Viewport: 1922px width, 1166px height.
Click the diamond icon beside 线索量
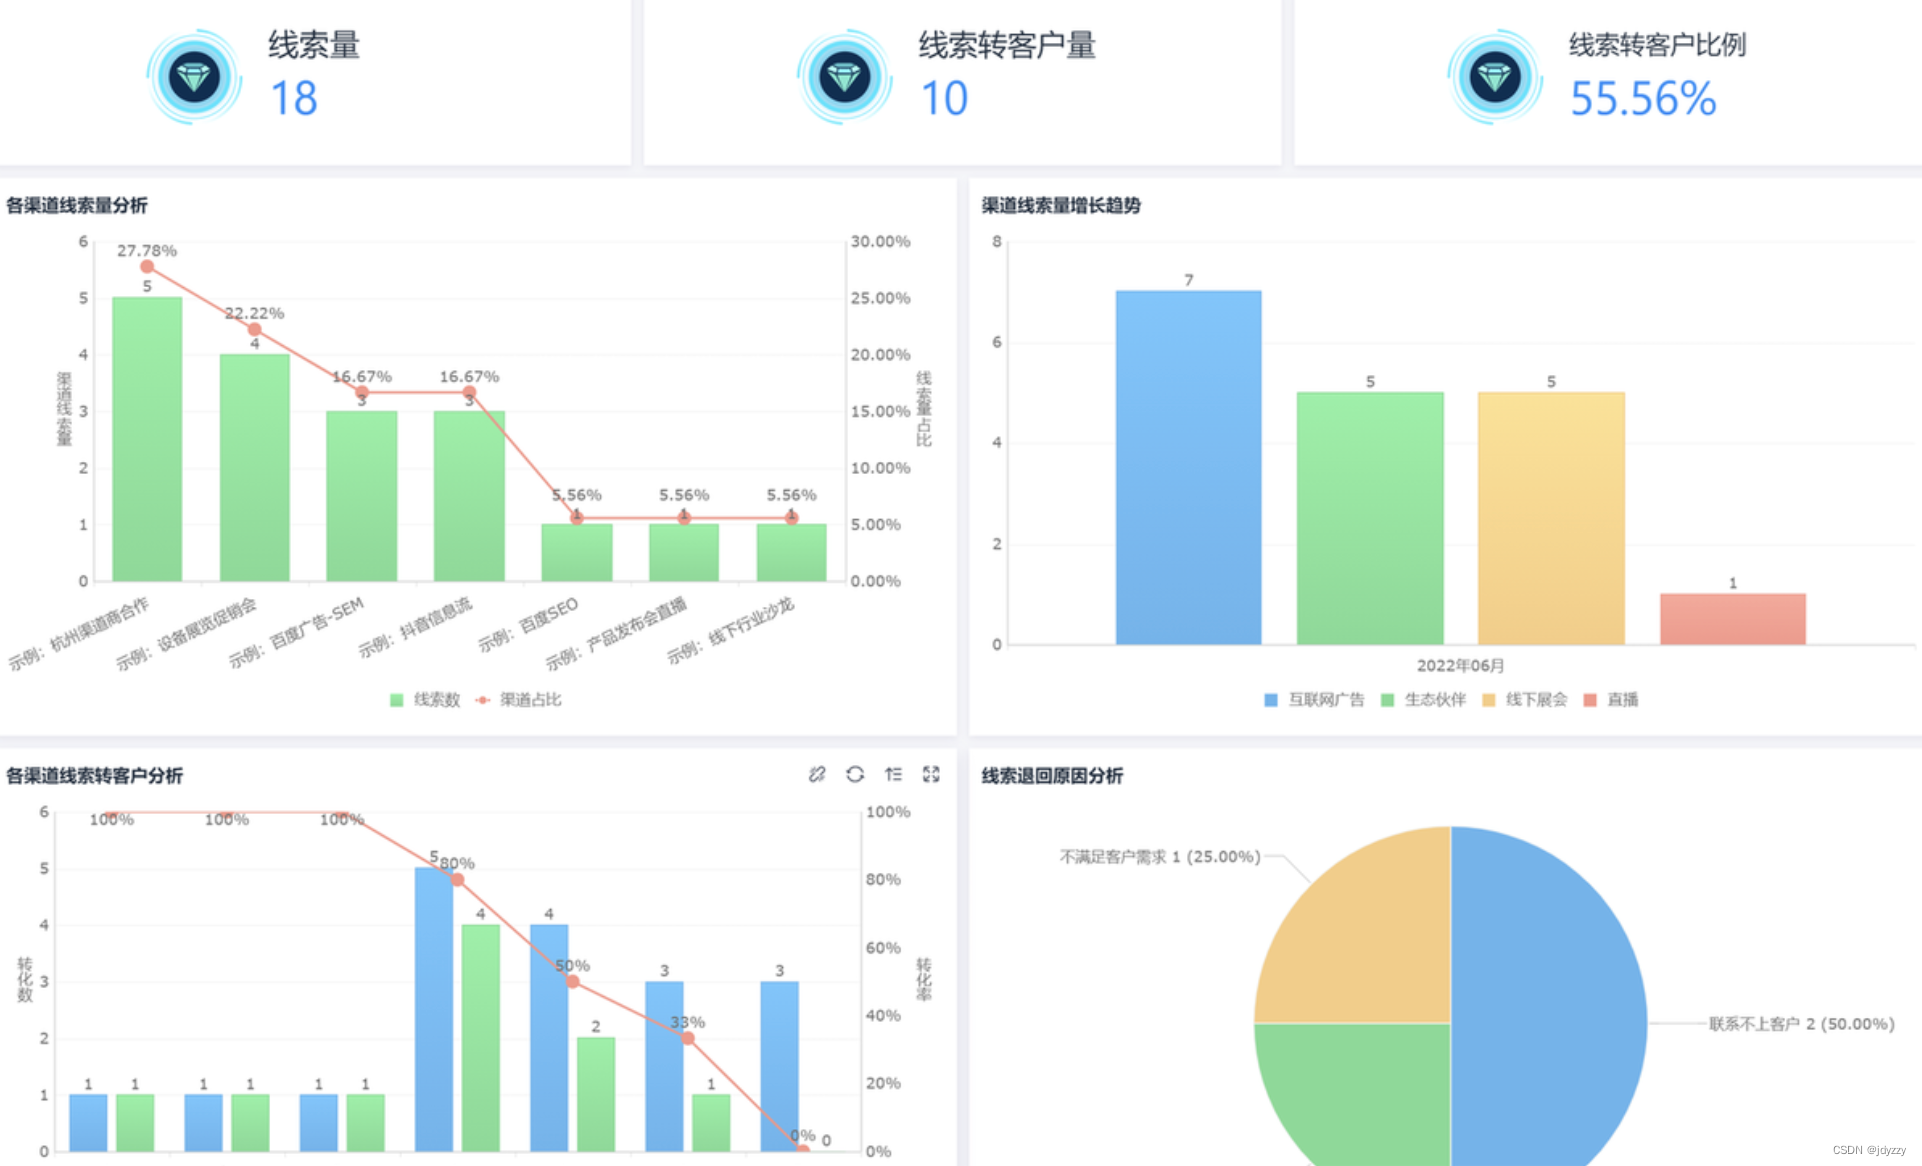[x=194, y=77]
